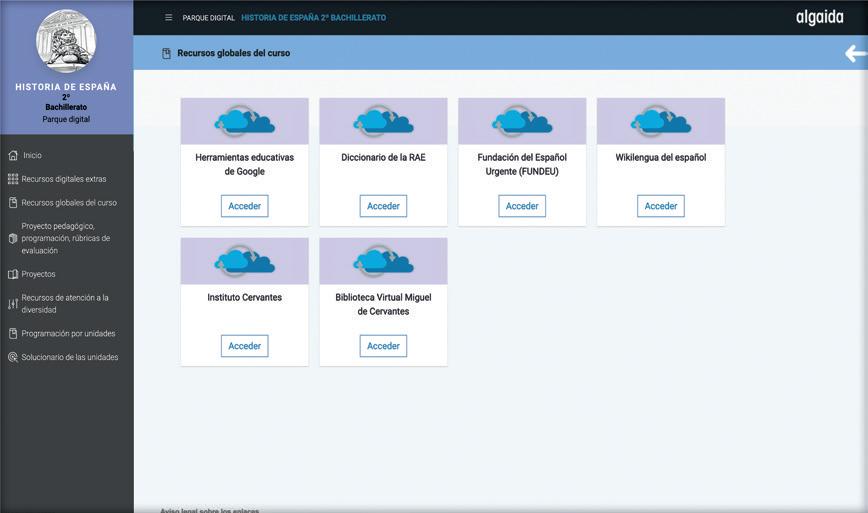
Task: Click the Wikilengua del español title
Action: [660, 158]
